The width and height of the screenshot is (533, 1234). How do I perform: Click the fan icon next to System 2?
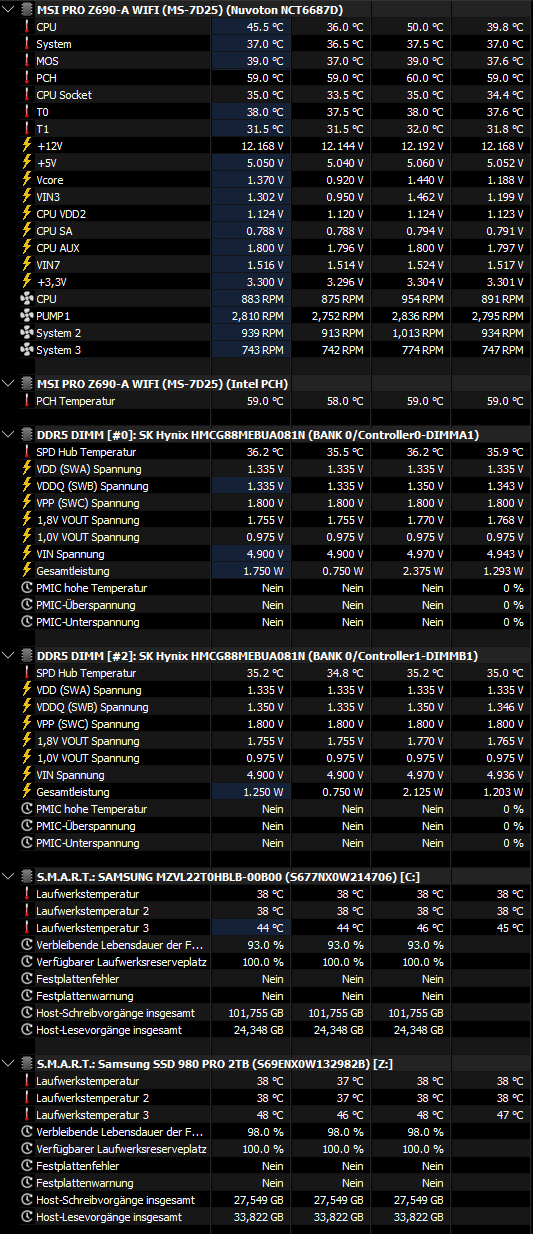tap(26, 333)
